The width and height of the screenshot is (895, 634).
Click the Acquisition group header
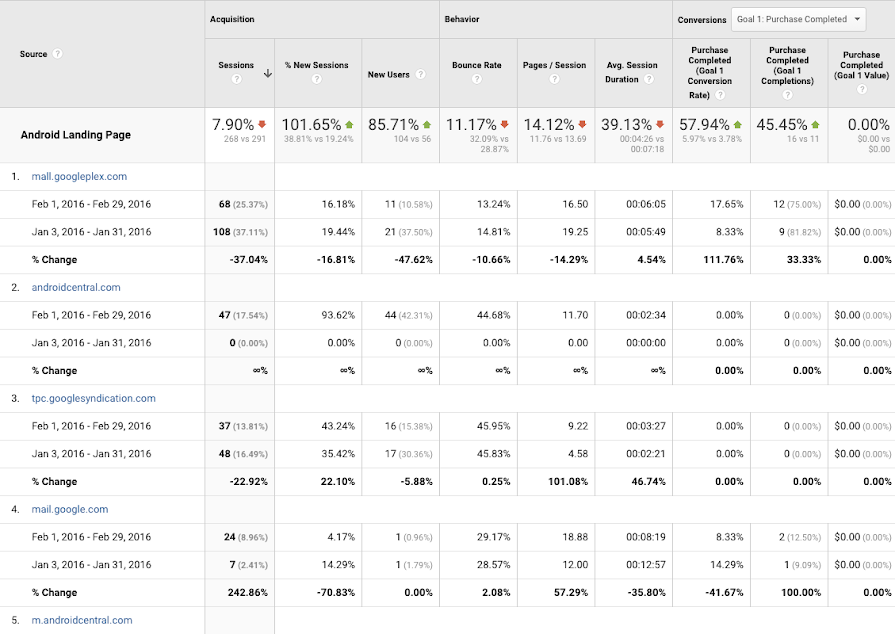pos(232,19)
